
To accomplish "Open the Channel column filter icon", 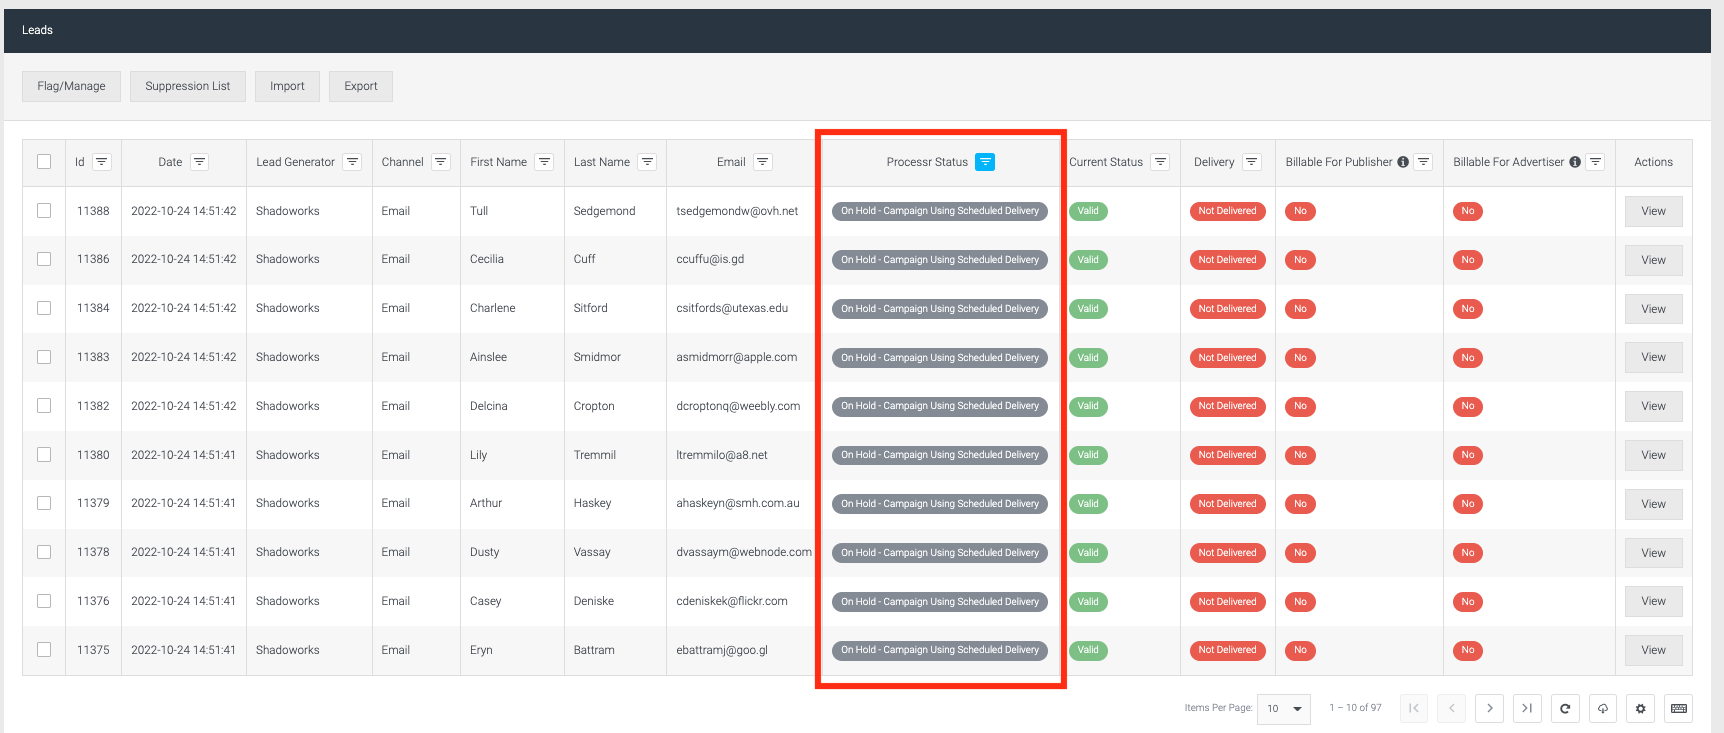I will pos(441,162).
